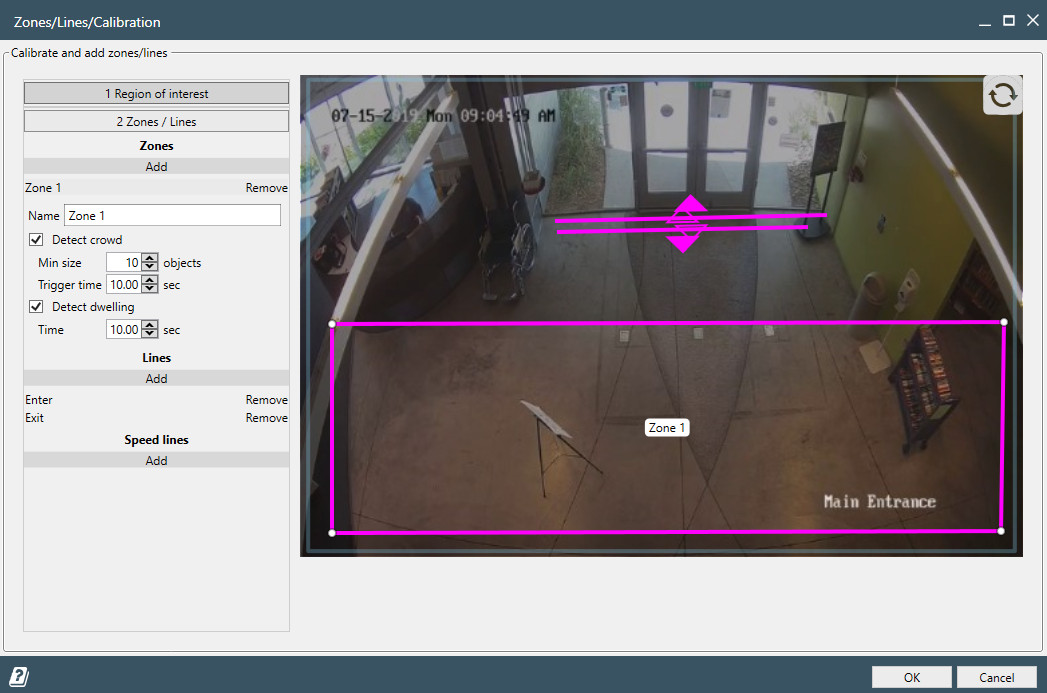Decrease the crowd Trigger time value
The width and height of the screenshot is (1047, 693).
click(150, 289)
